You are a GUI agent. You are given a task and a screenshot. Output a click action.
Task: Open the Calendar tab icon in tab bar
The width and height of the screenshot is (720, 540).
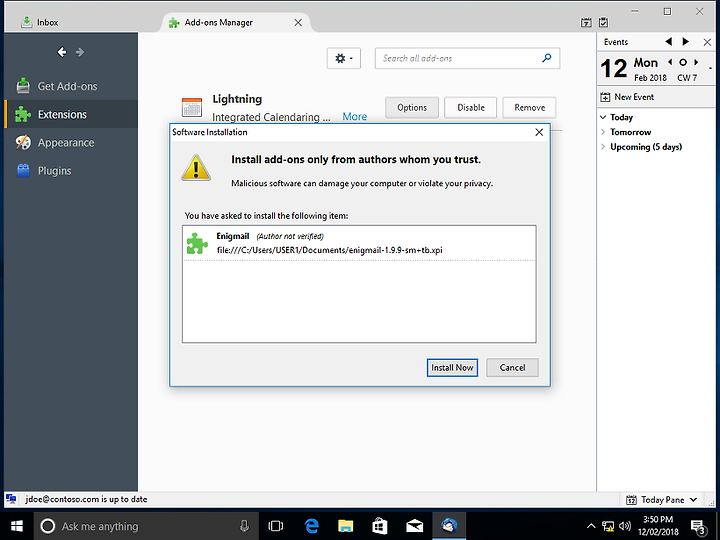(586, 22)
